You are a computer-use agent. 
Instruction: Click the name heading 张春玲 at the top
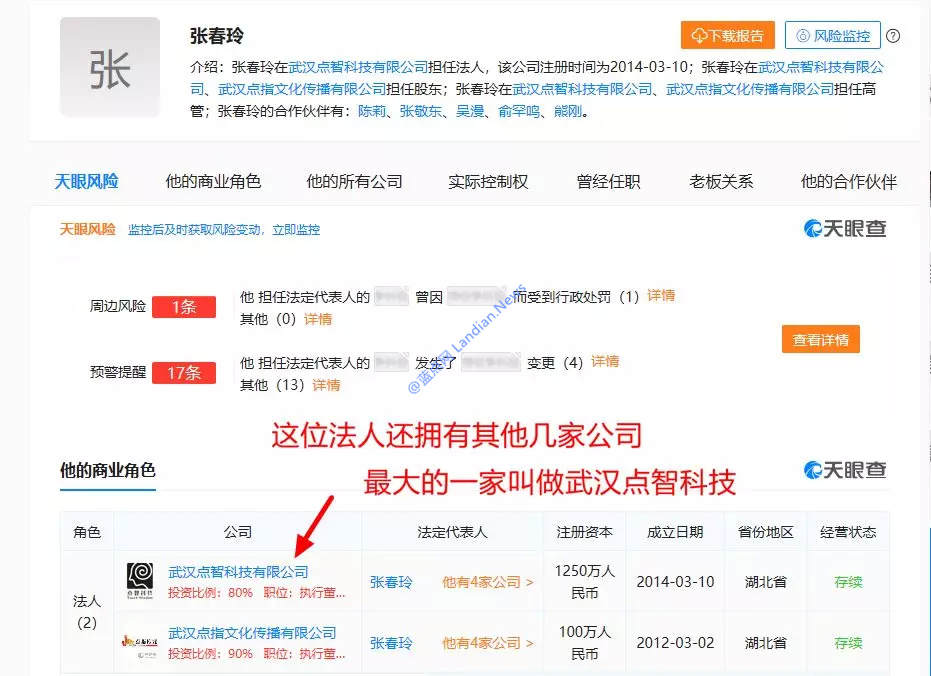[x=217, y=36]
